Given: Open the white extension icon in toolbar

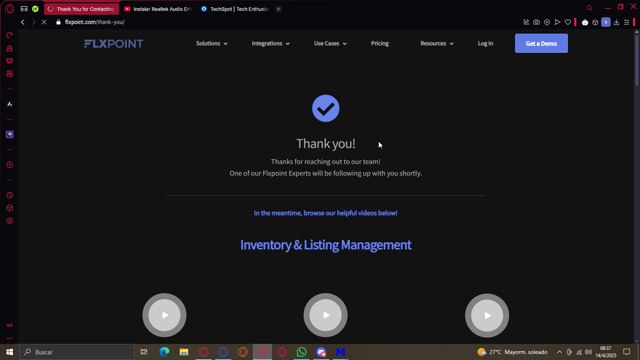Looking at the screenshot, I should 585,22.
